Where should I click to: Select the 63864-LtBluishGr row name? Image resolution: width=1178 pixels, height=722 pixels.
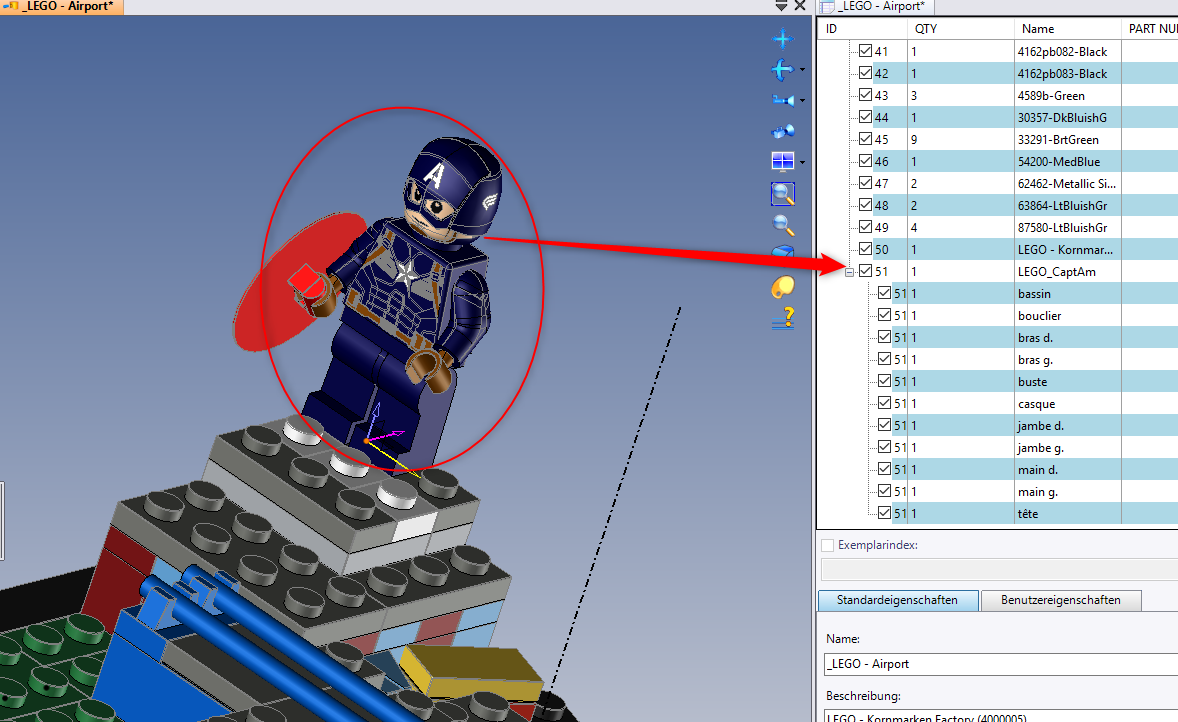pos(1062,206)
